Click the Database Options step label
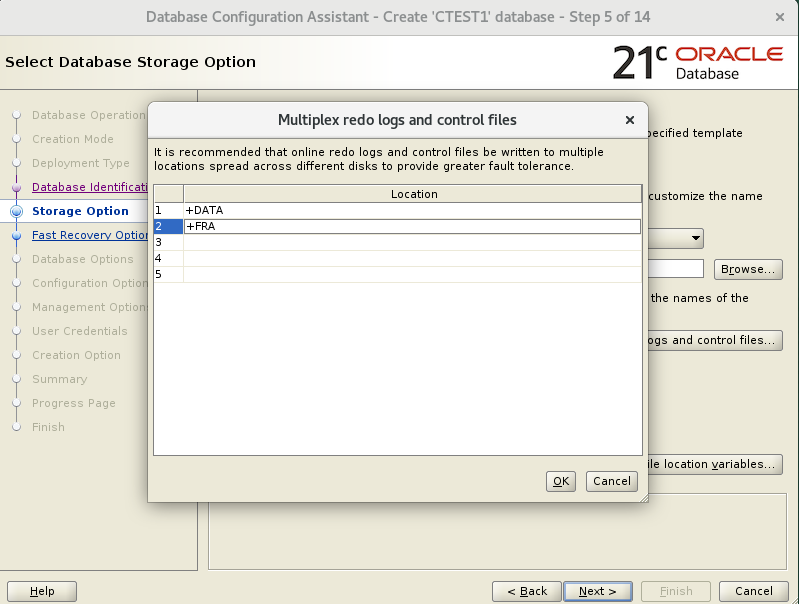799x604 pixels. pyautogui.click(x=83, y=259)
